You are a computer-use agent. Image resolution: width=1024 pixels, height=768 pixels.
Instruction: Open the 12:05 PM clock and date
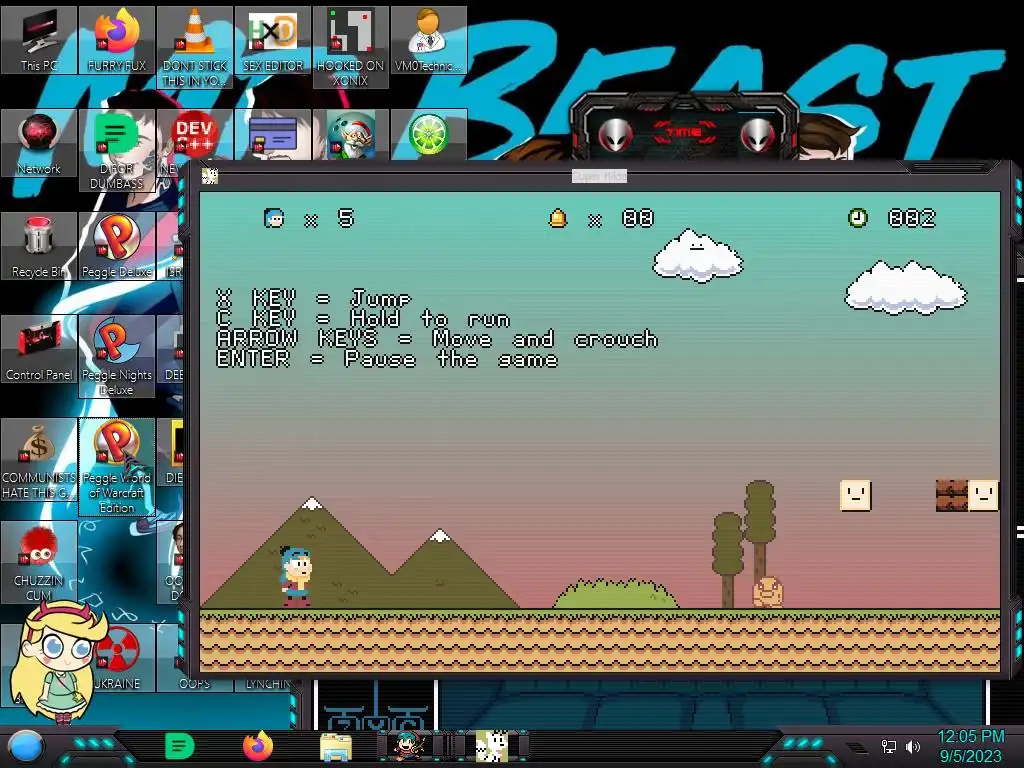pos(970,746)
